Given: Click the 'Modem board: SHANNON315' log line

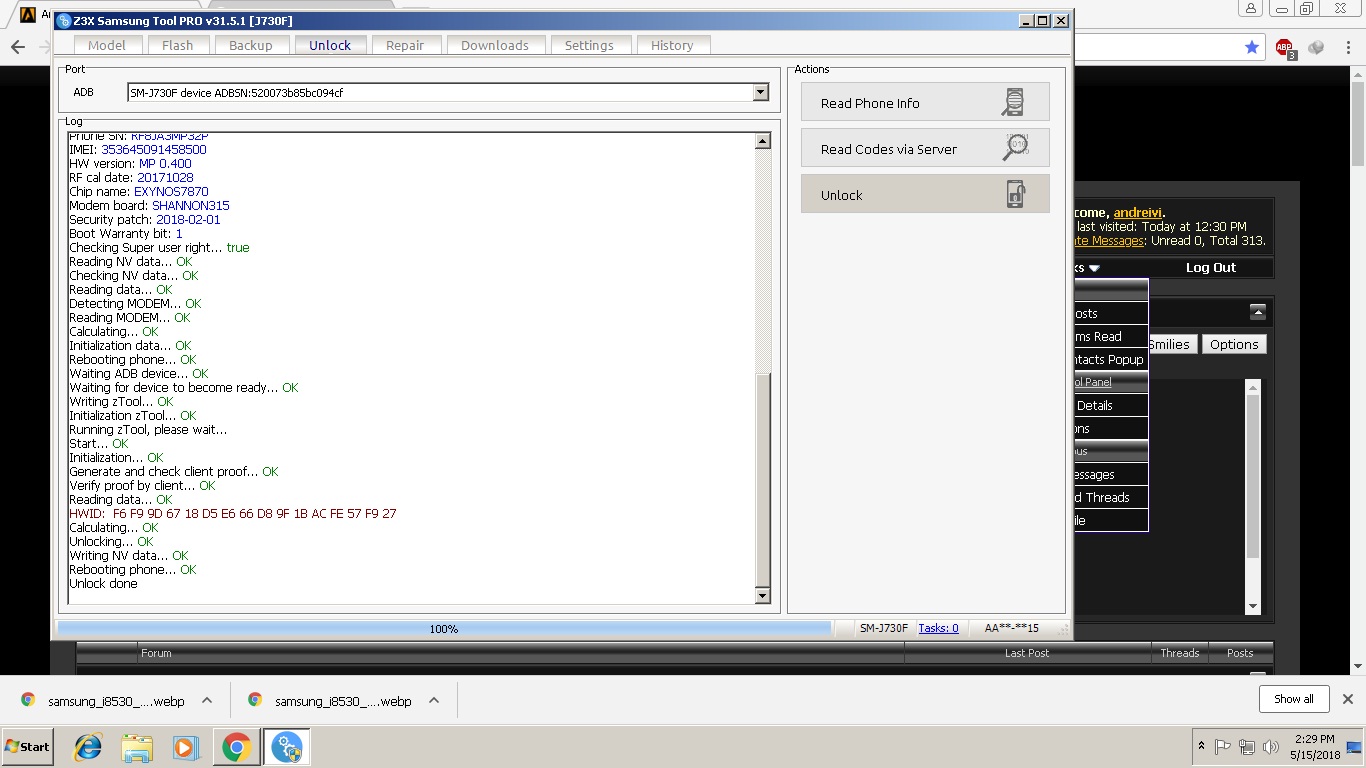Looking at the screenshot, I should click(x=149, y=206).
